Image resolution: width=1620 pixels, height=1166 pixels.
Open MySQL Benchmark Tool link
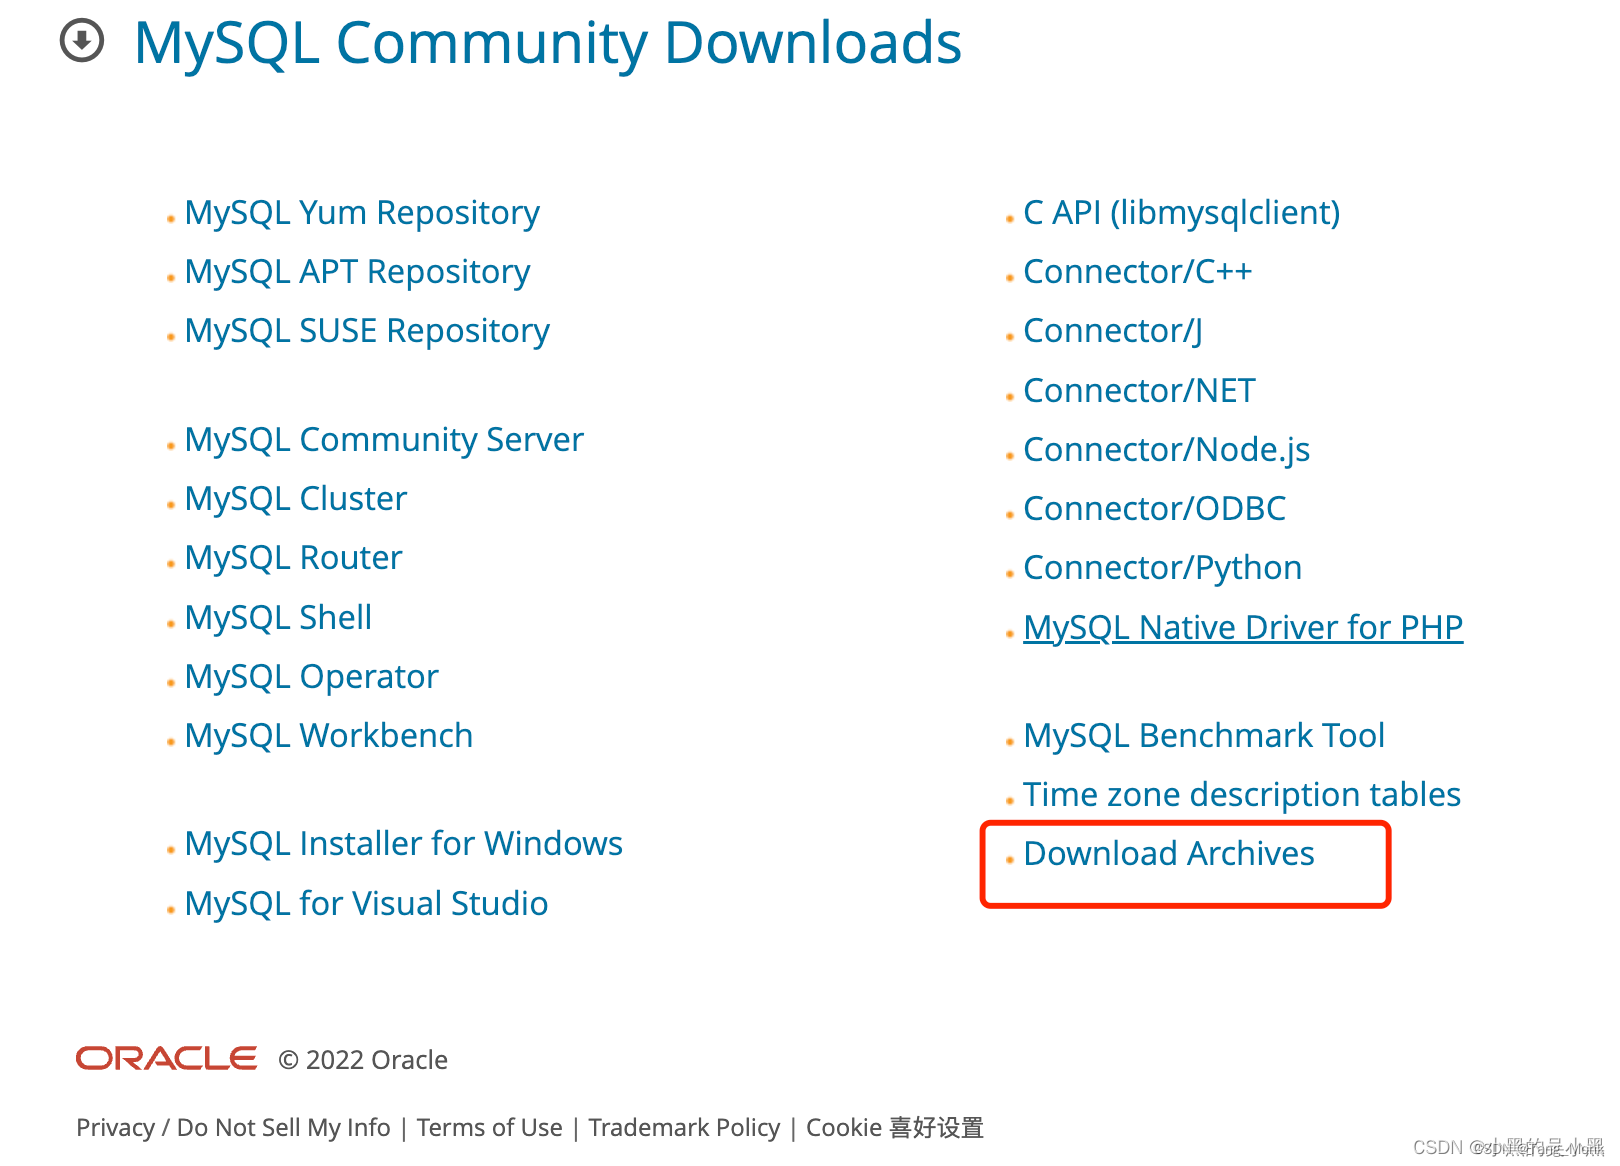[x=1204, y=736]
